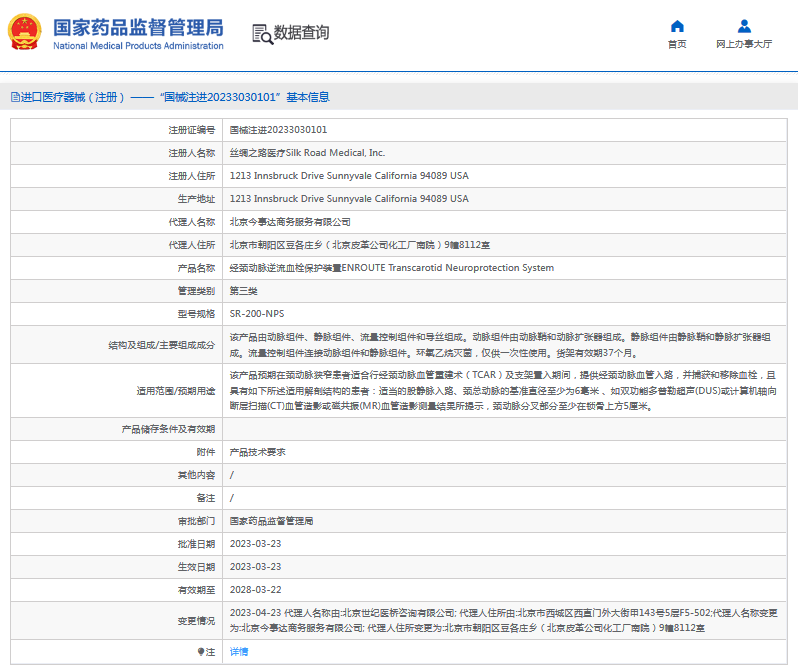The height and width of the screenshot is (671, 798).
Task: Select the ENROUTE Transcarotid Neuroprotection System product name
Action: click(x=392, y=268)
